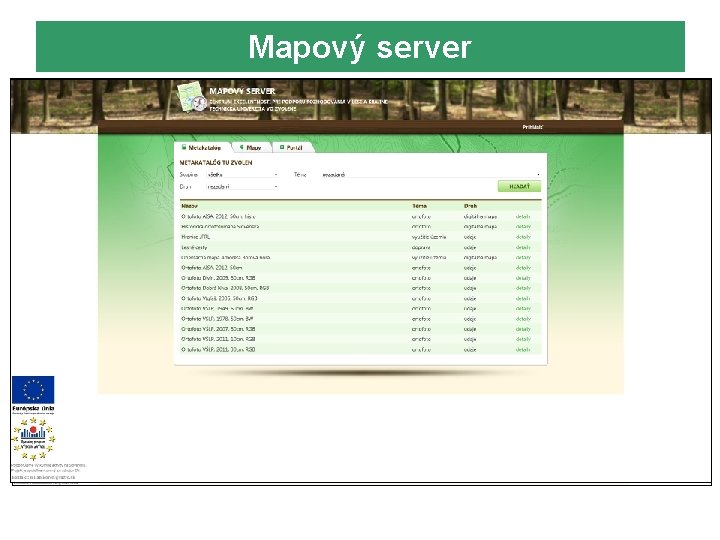Click the METAKATALÓG TU ZVOLEN heading
The width and height of the screenshot is (720, 540).
(x=216, y=163)
